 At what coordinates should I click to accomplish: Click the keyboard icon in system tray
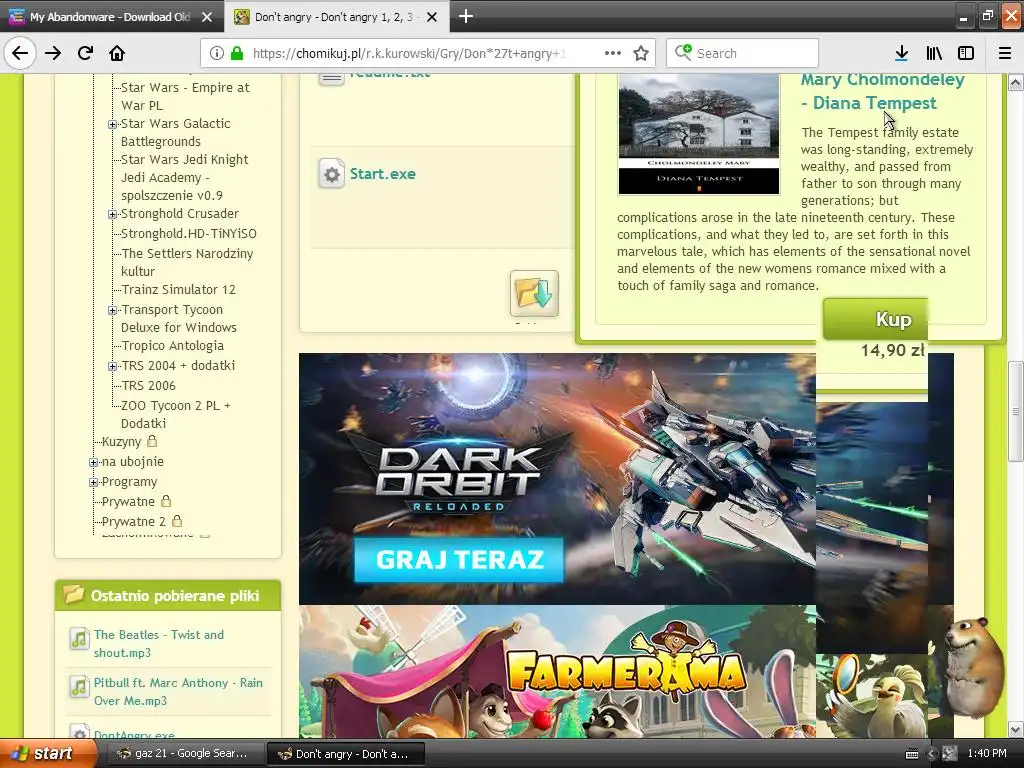pyautogui.click(x=912, y=754)
